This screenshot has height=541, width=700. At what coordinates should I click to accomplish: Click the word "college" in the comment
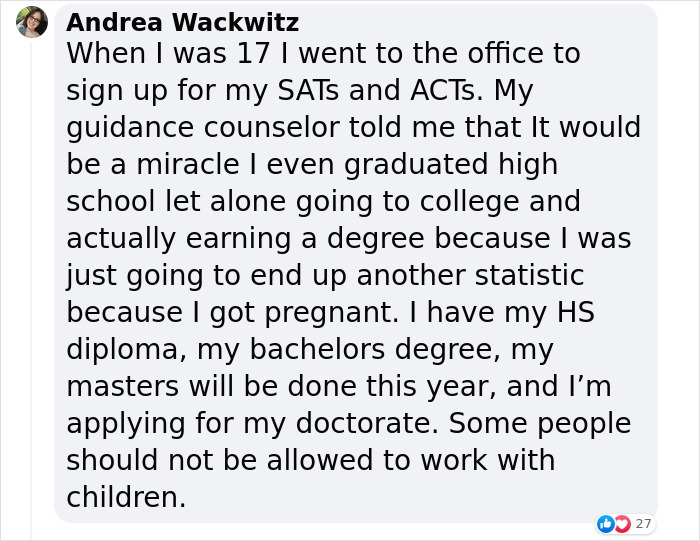(469, 203)
